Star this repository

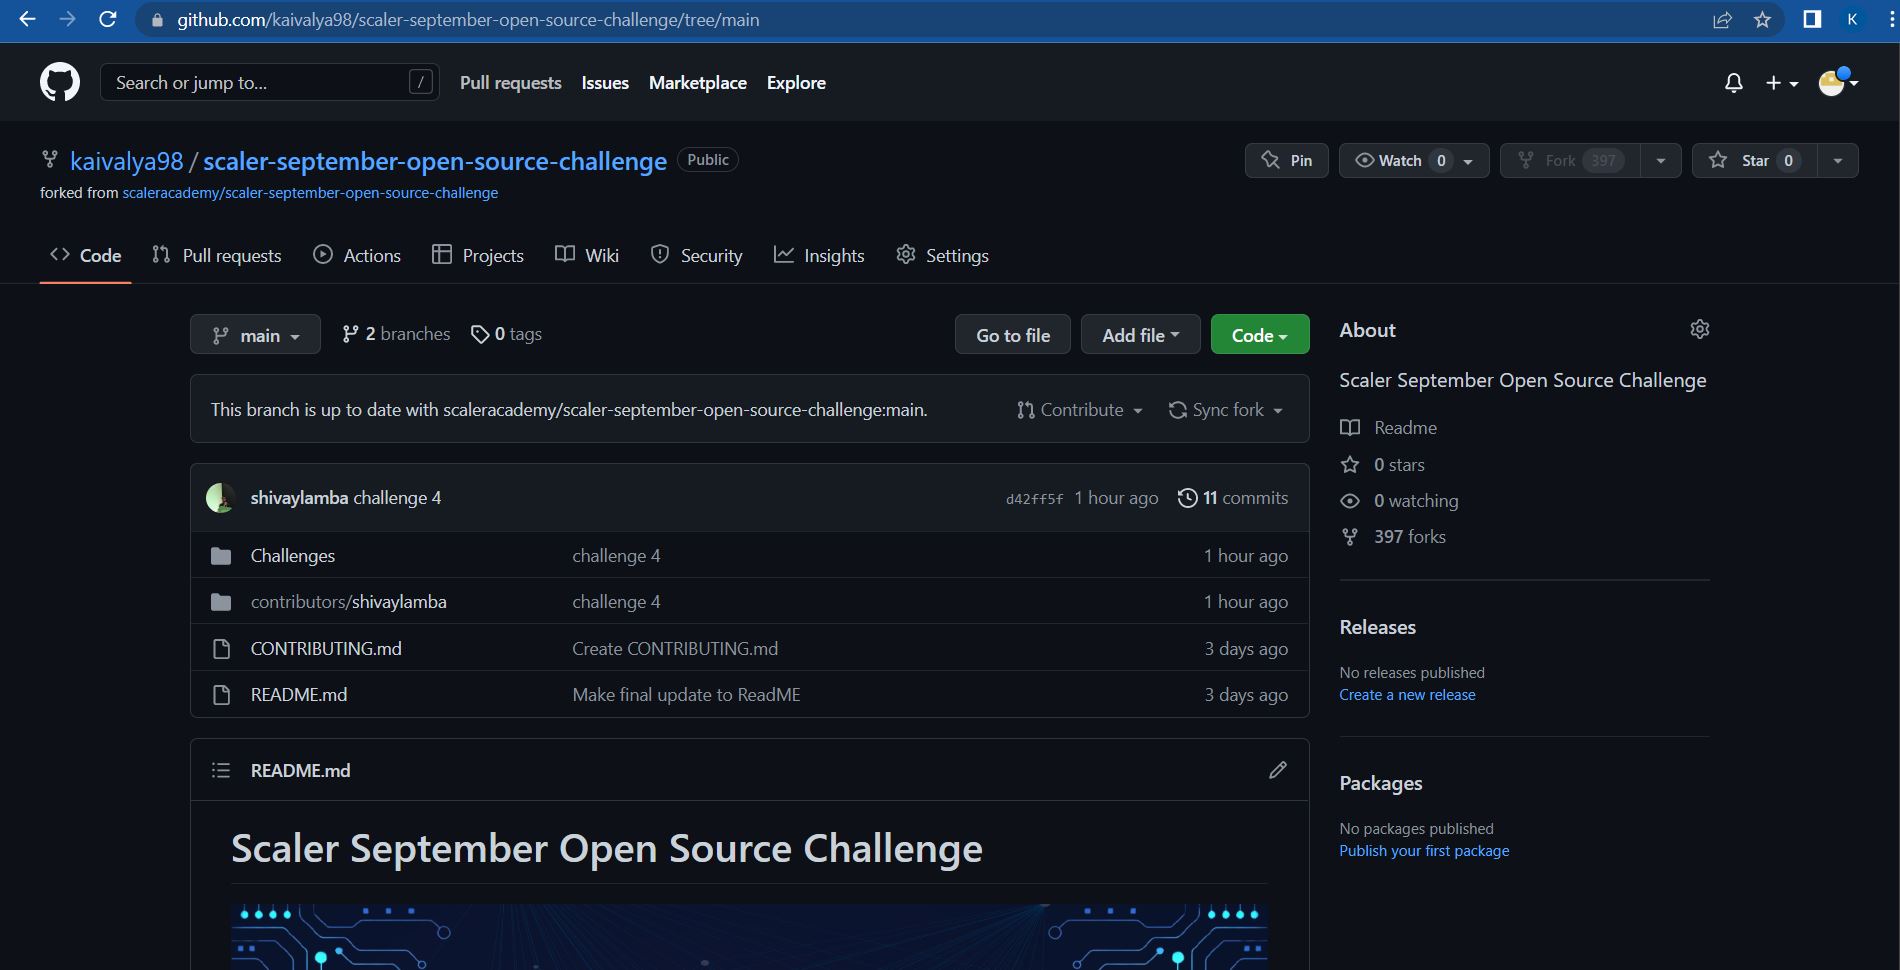(x=1754, y=160)
